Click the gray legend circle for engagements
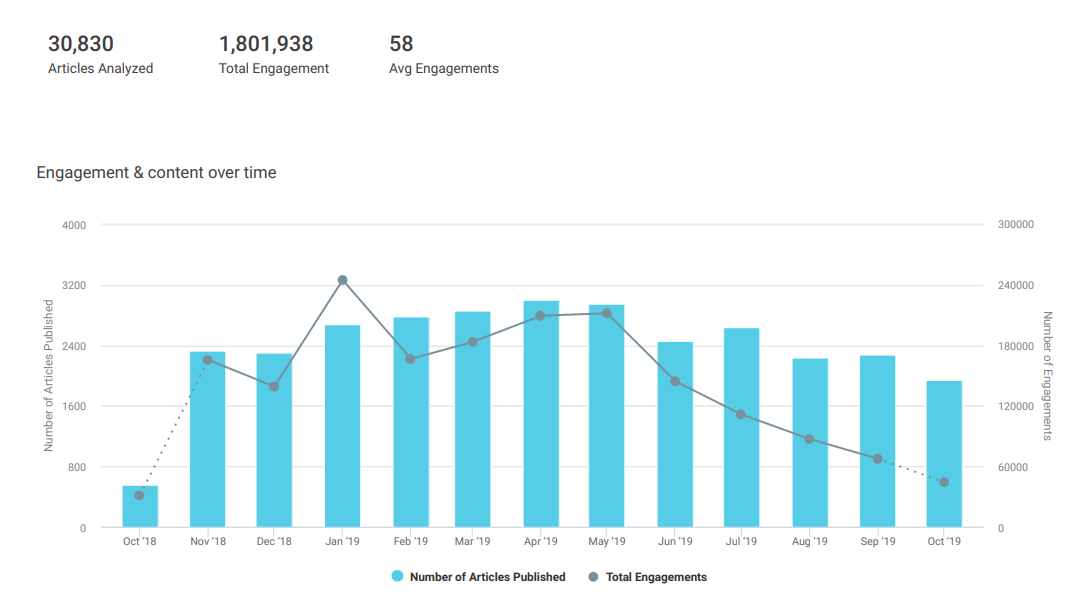The height and width of the screenshot is (603, 1079). pos(593,577)
